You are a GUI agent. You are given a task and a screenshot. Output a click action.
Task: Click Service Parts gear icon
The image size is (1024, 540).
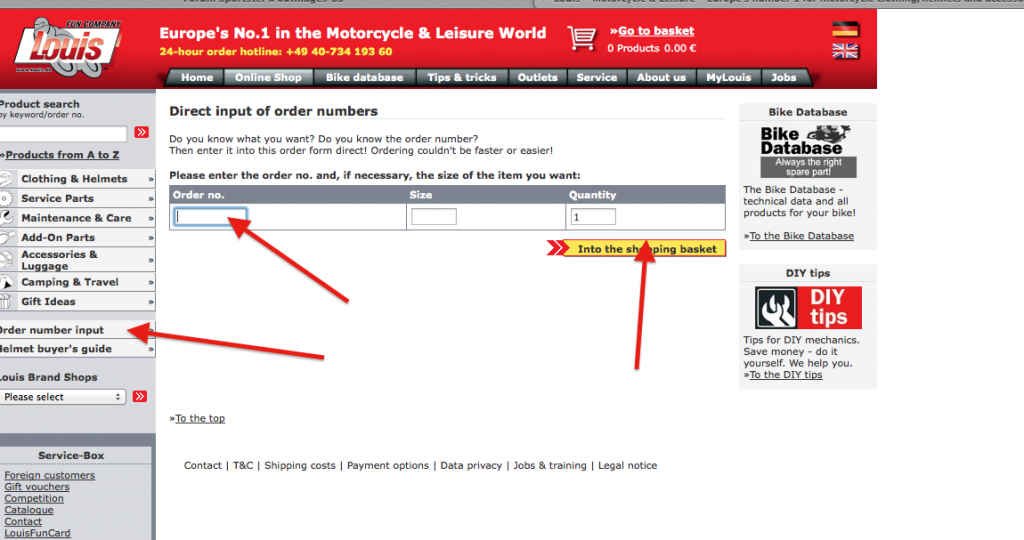pos(6,199)
